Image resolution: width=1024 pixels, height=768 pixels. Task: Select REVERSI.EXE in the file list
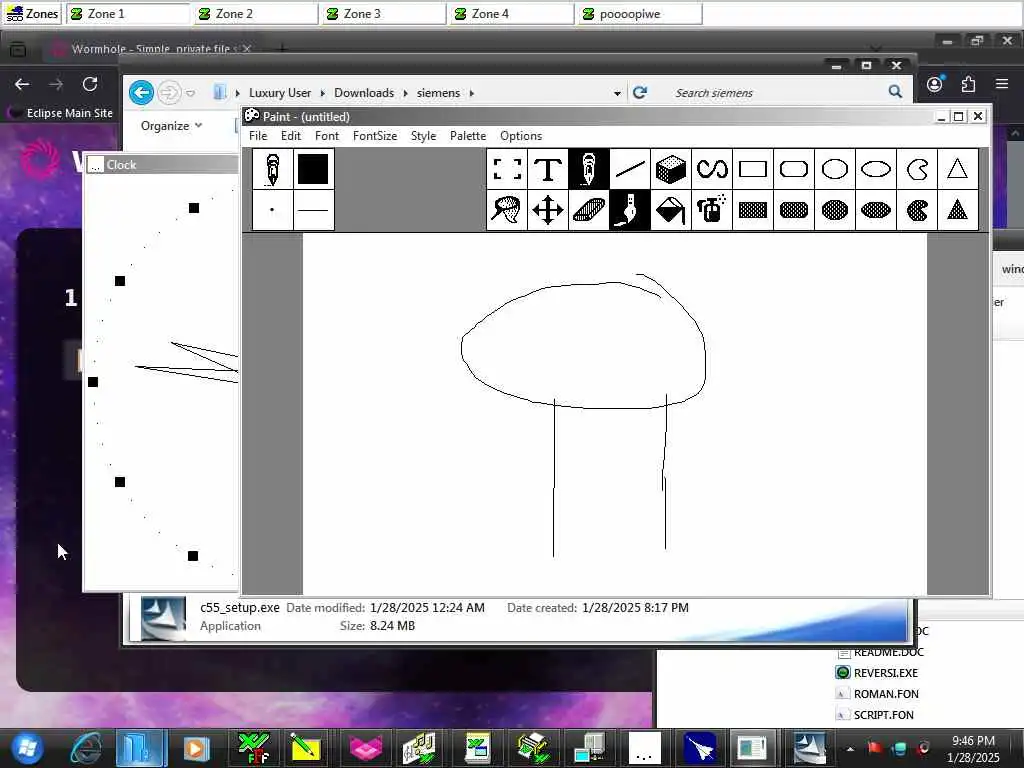tap(877, 673)
